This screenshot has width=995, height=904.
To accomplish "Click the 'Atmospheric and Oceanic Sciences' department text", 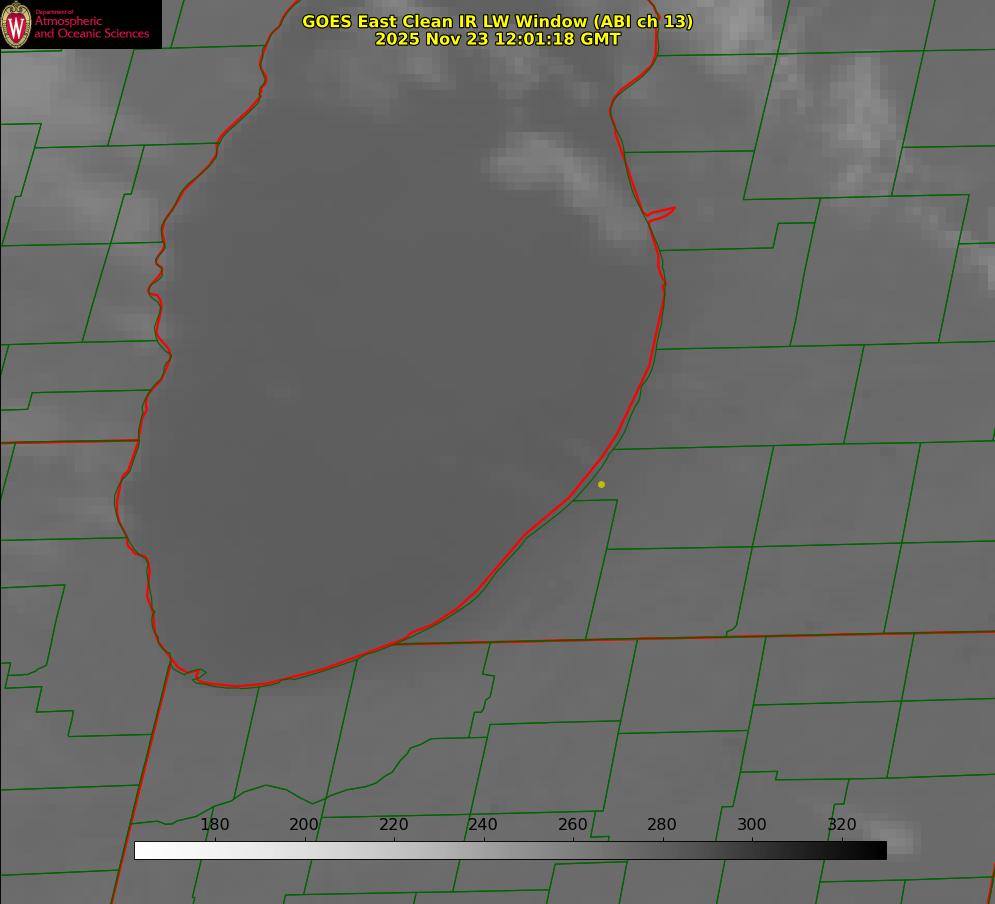I will tap(92, 27).
